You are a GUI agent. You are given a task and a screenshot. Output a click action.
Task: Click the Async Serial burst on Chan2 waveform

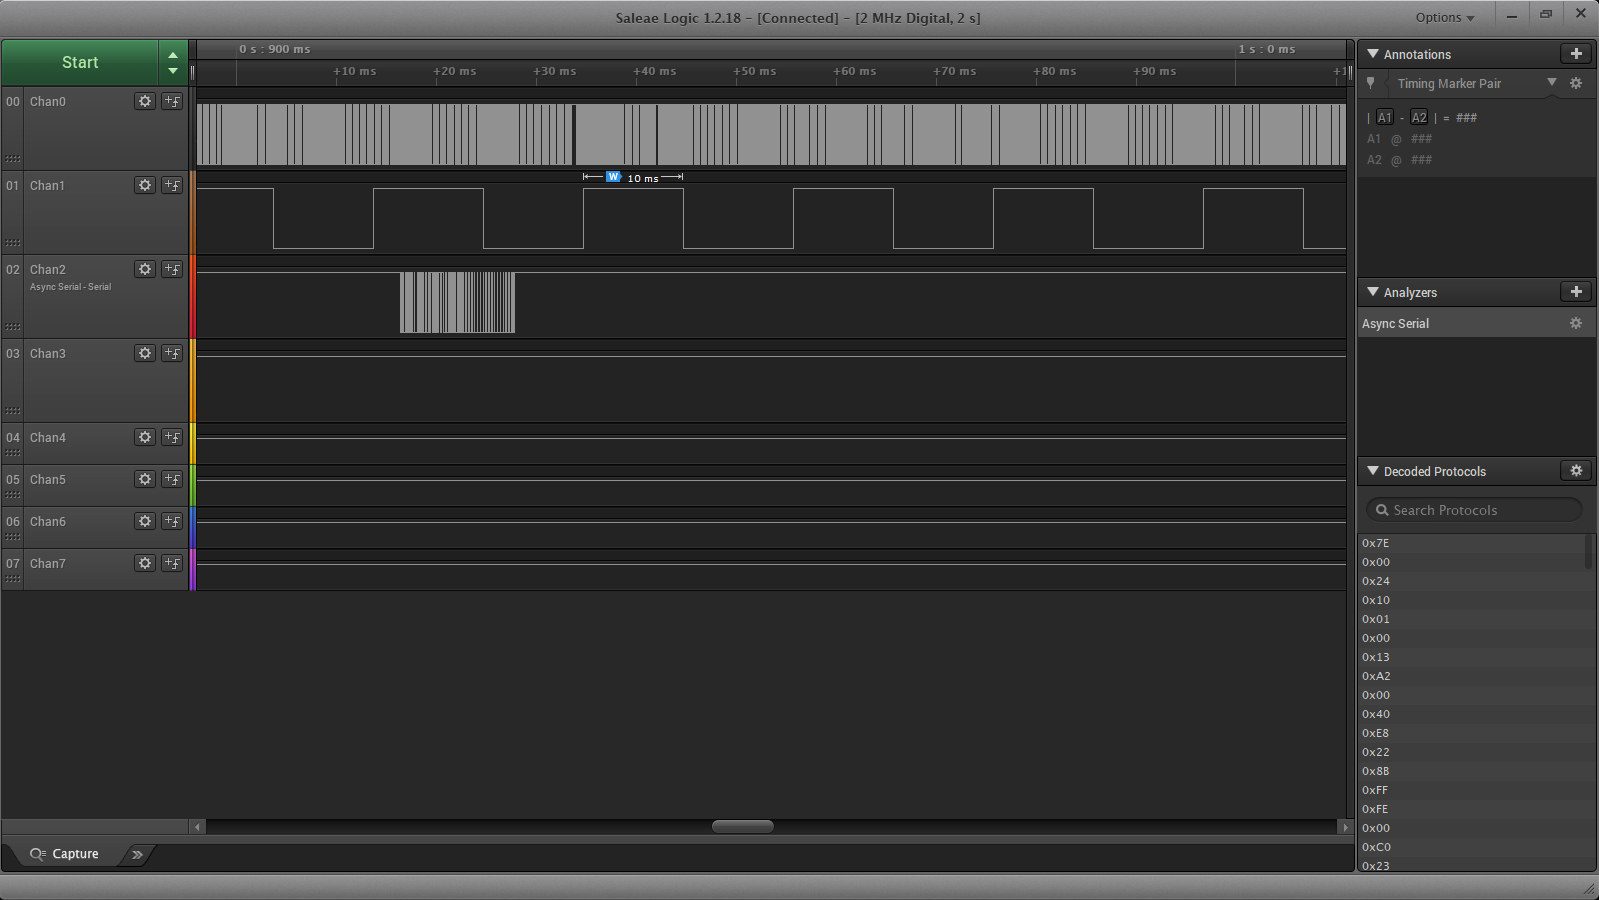pyautogui.click(x=457, y=302)
